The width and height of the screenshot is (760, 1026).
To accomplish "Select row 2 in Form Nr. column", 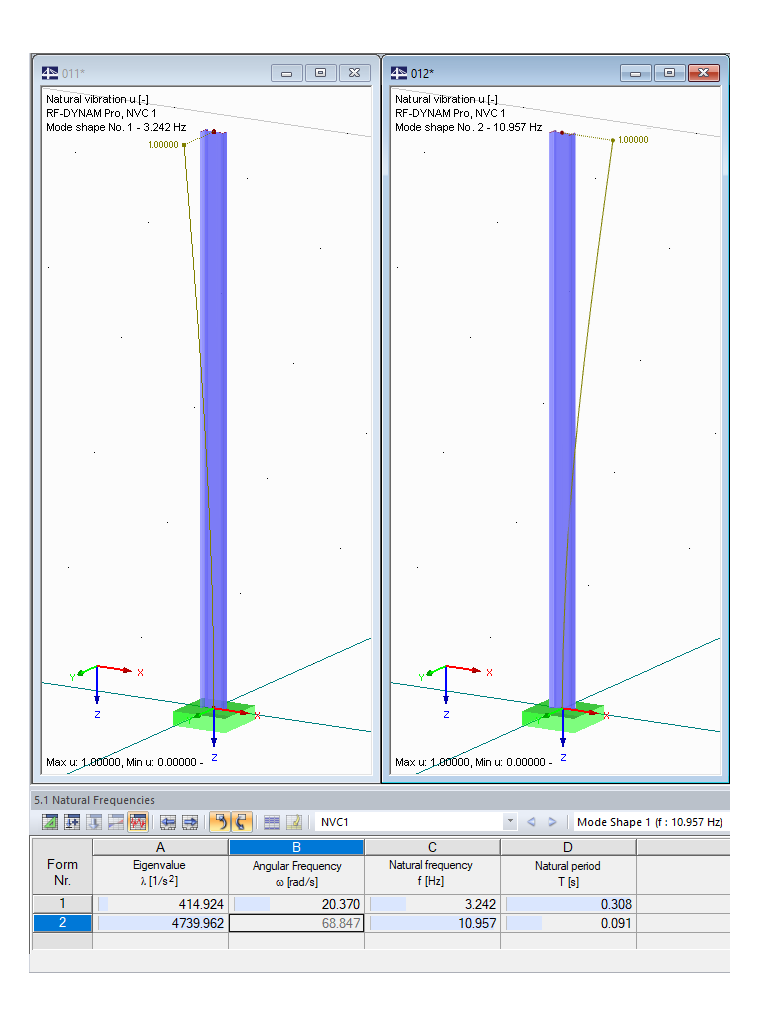I will point(62,923).
